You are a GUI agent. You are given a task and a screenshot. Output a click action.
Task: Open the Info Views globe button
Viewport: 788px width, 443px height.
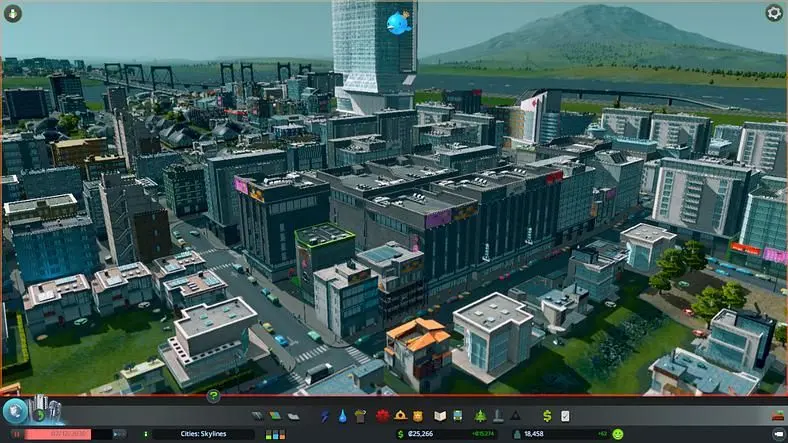point(15,411)
